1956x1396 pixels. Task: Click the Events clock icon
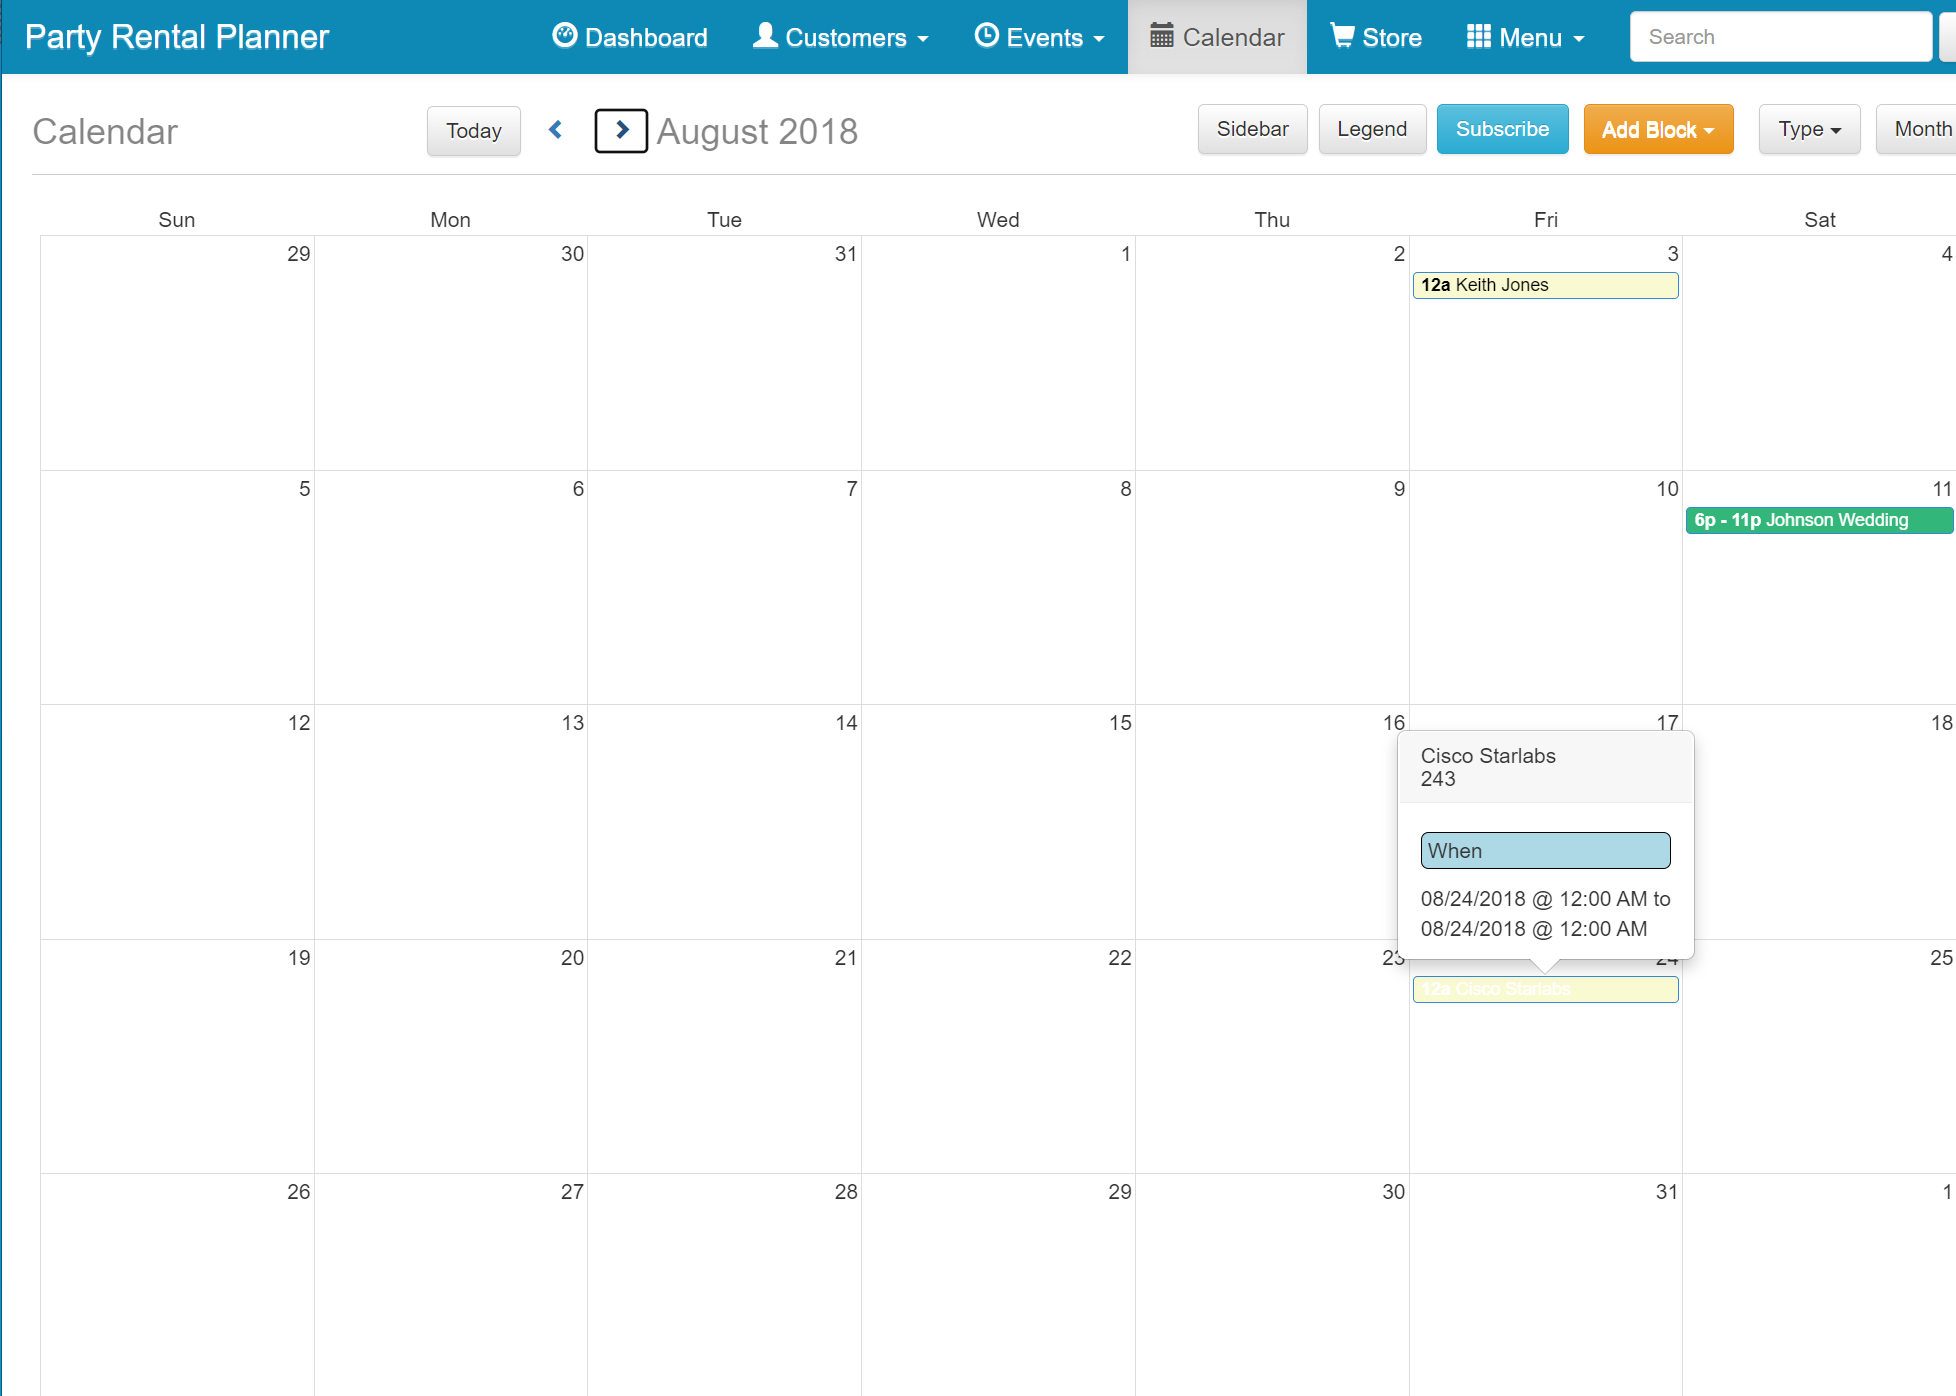click(986, 36)
